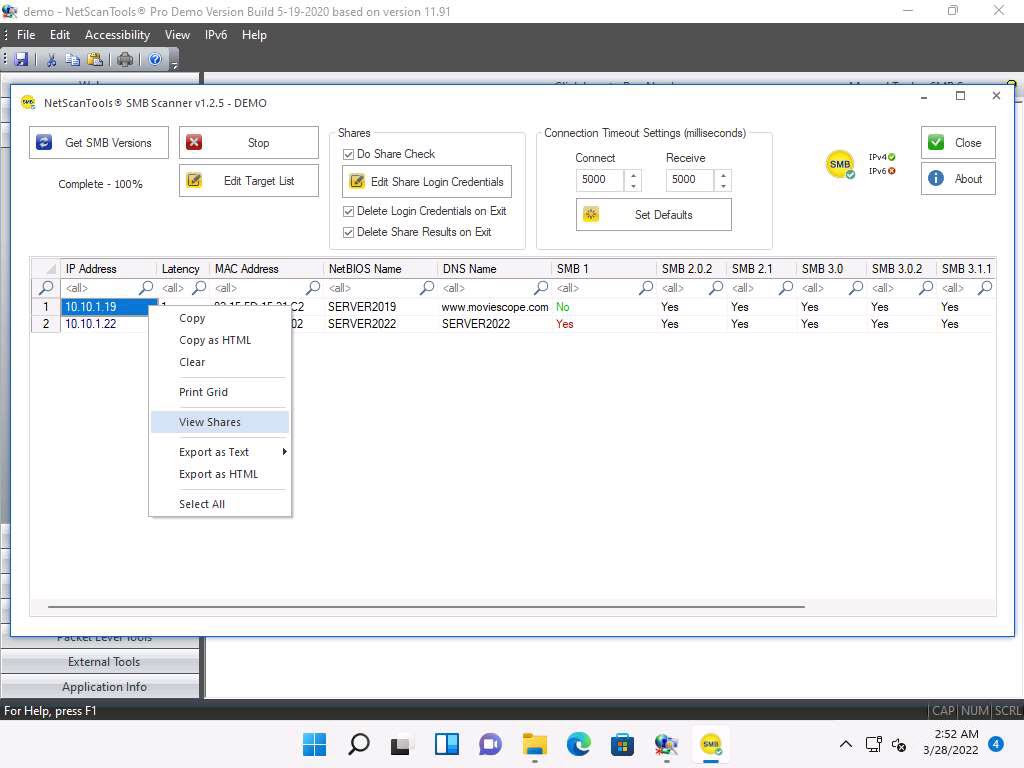Click the Save icon in the toolbar

[x=21, y=60]
